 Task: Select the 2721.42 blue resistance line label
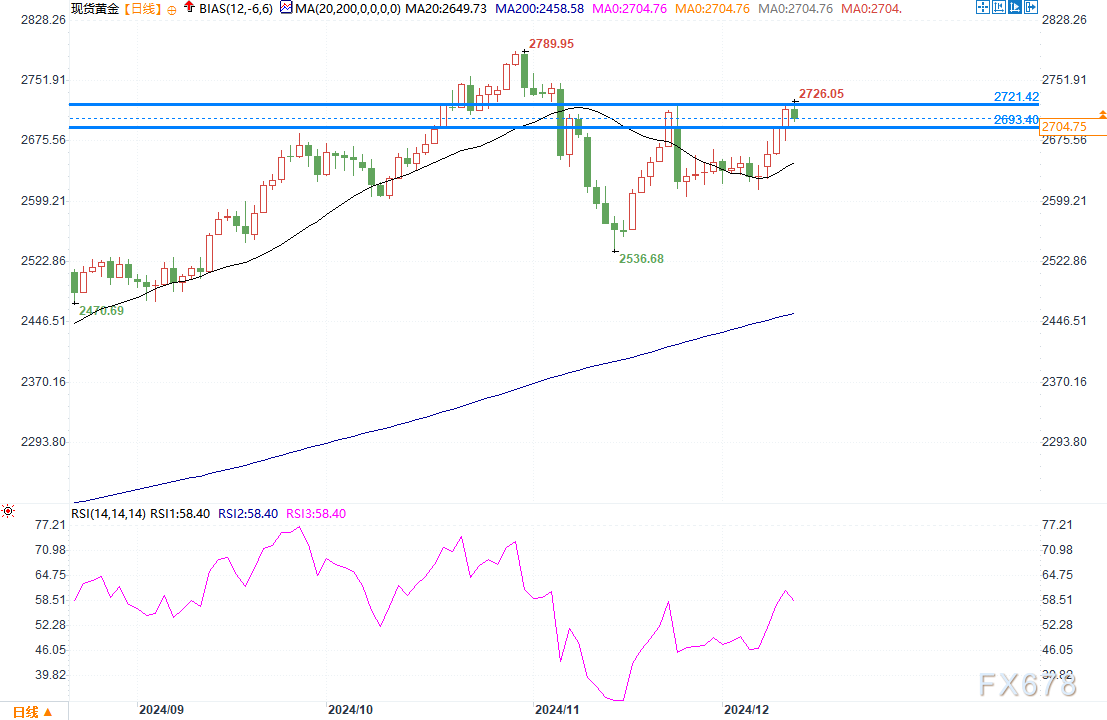pyautogui.click(x=1014, y=97)
